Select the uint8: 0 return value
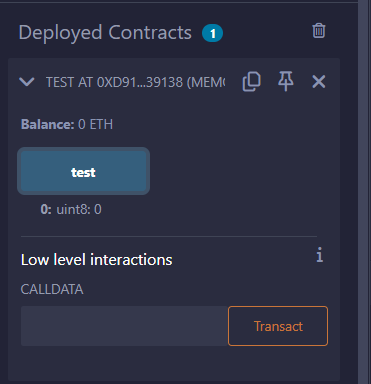The image size is (371, 384). (x=79, y=209)
